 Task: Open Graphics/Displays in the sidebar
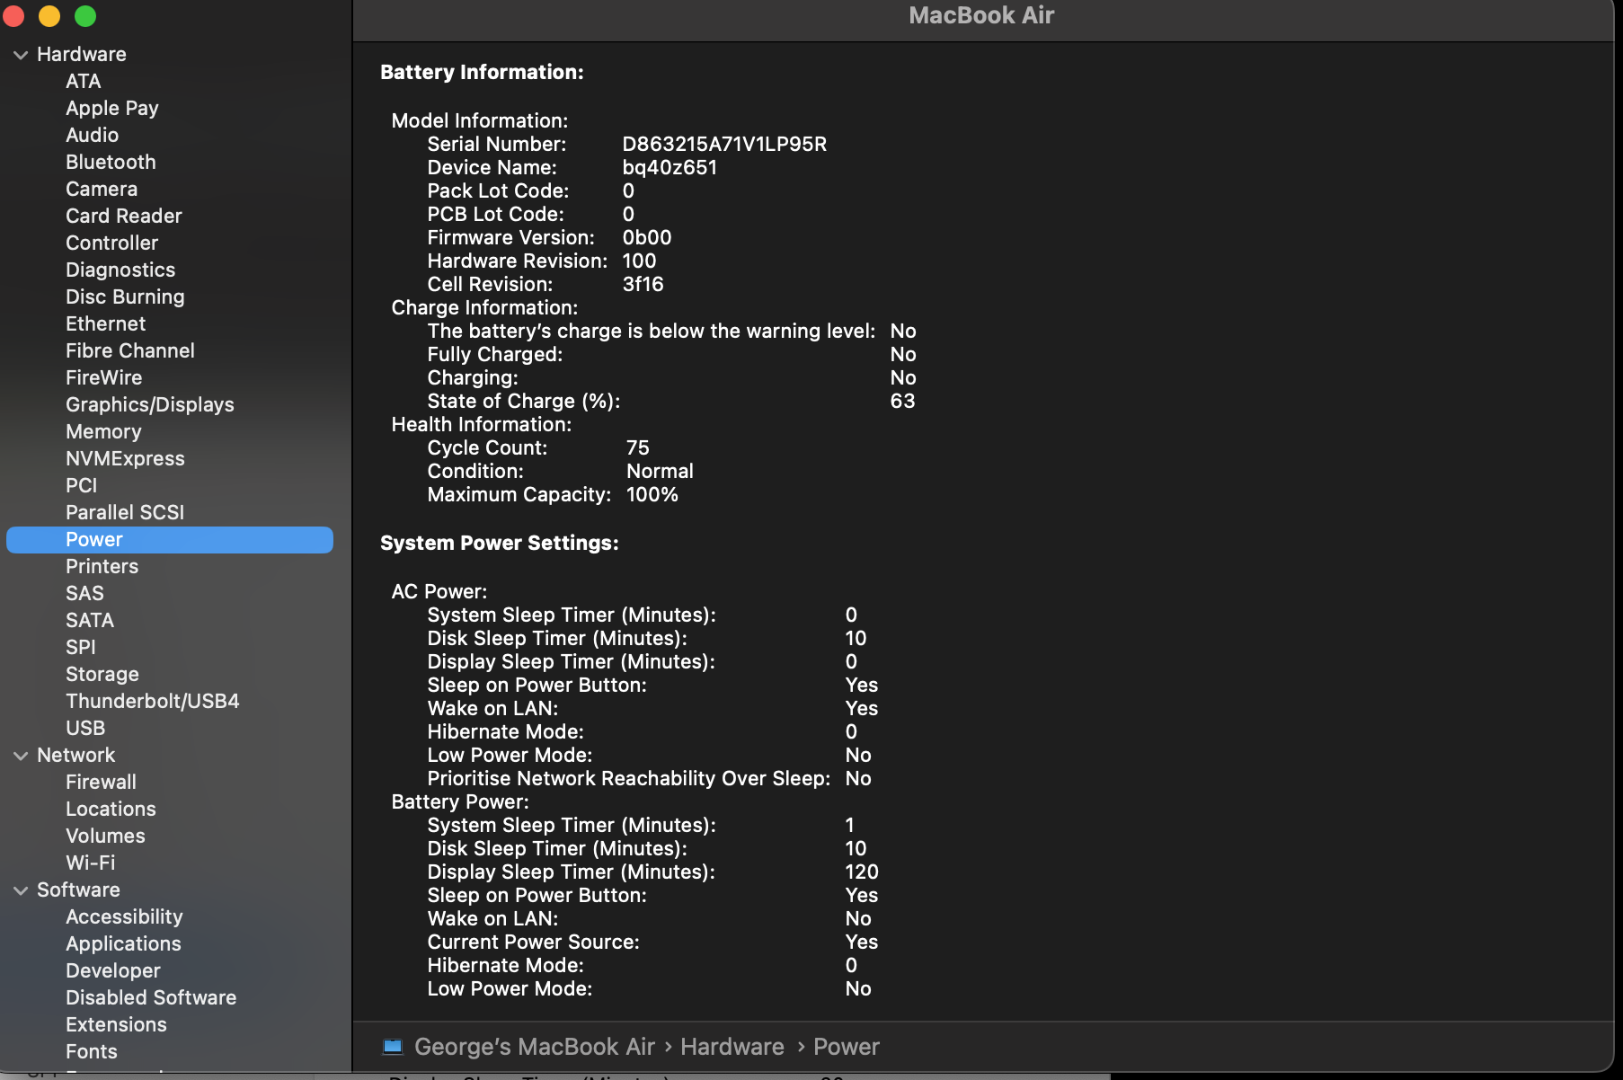point(150,405)
